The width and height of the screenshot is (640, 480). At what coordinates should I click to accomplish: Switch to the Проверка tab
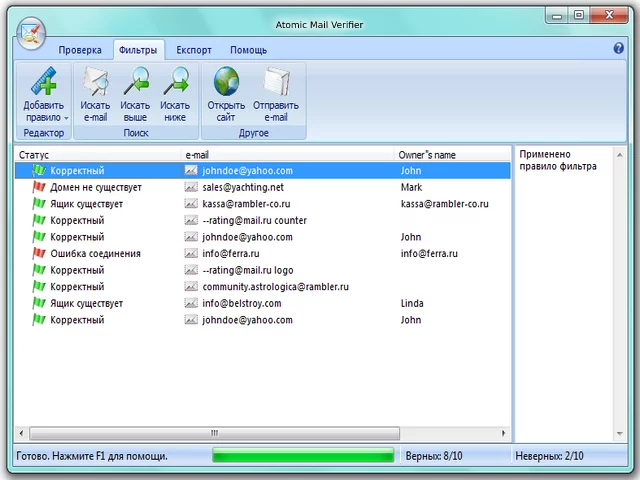80,50
